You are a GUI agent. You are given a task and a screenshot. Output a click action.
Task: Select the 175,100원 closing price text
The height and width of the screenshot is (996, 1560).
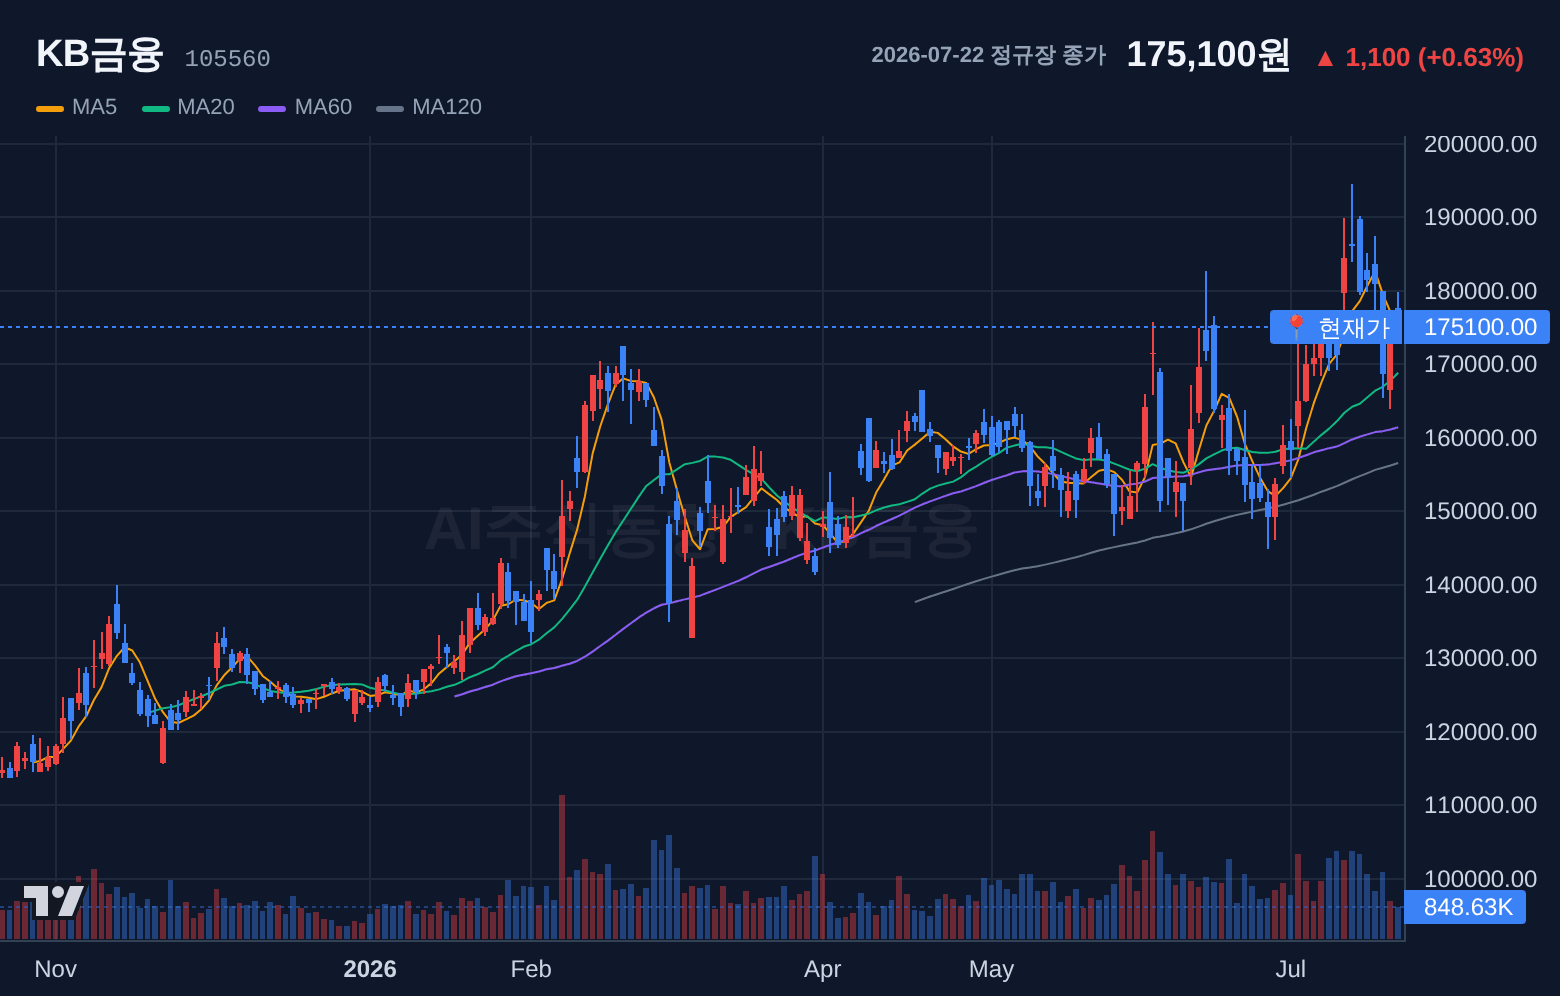[x=1208, y=55]
